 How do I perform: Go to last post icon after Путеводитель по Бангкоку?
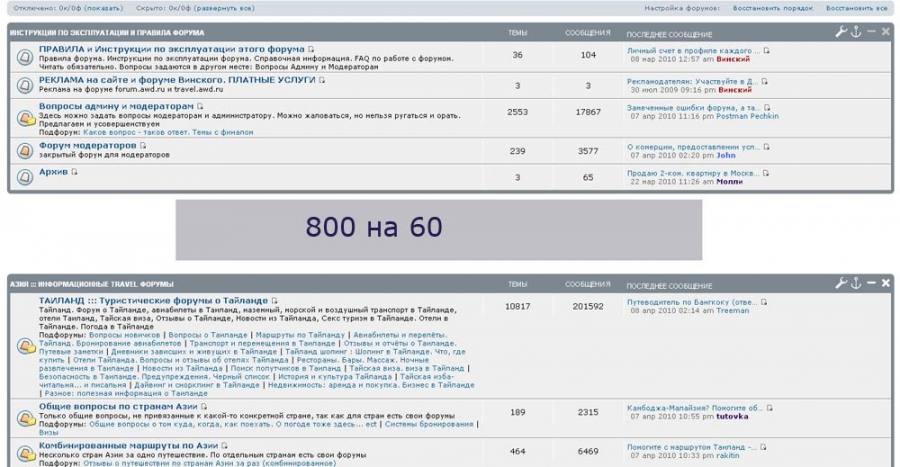click(x=764, y=302)
